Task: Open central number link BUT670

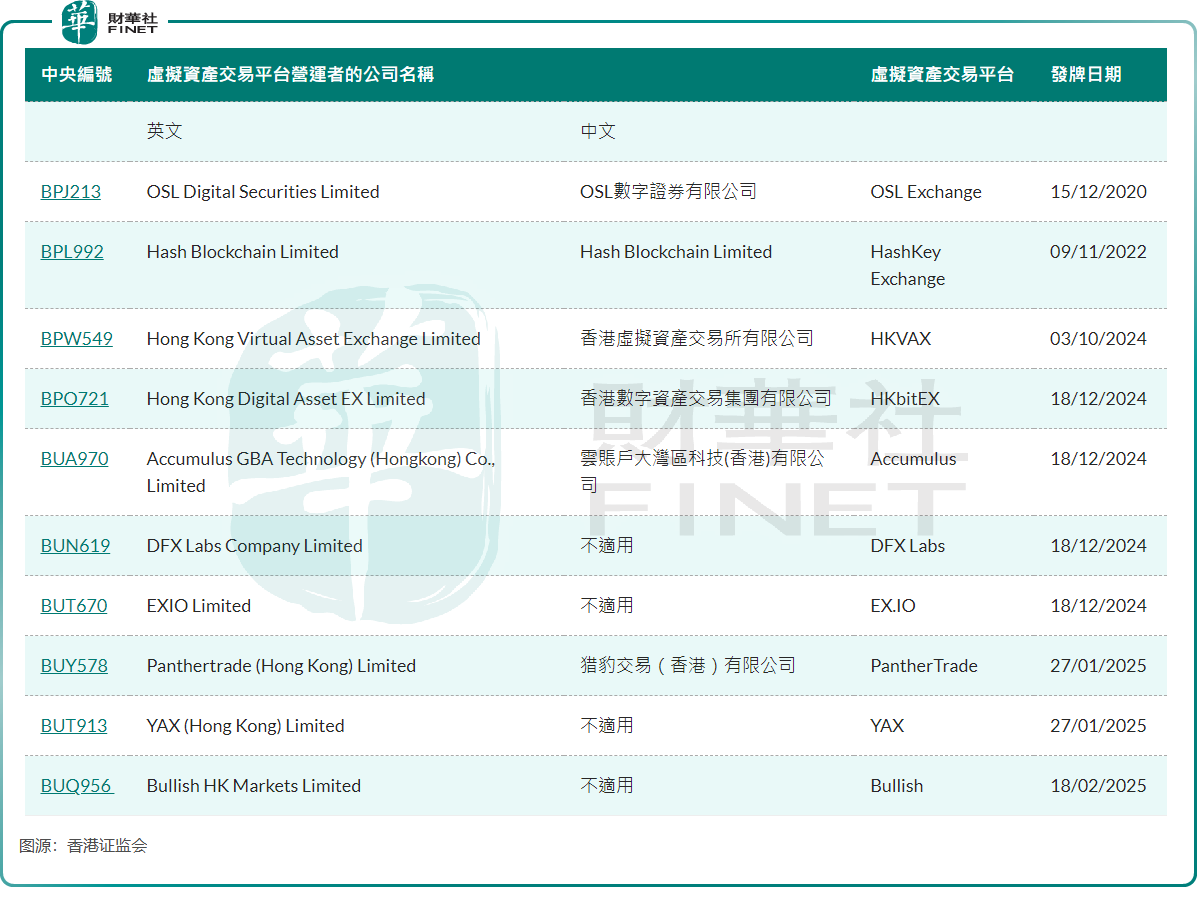Action: tap(73, 605)
